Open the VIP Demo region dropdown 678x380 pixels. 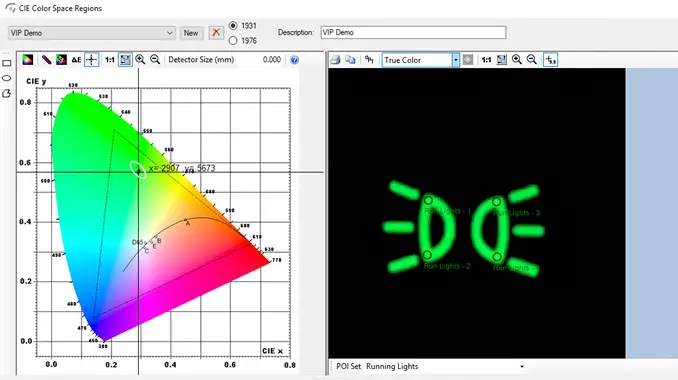pyautogui.click(x=92, y=33)
